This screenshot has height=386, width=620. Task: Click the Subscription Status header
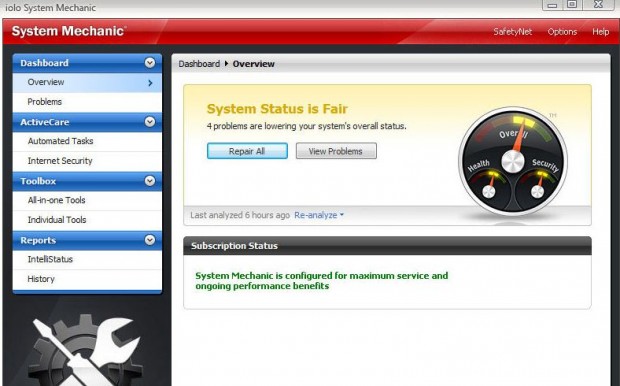(388, 246)
